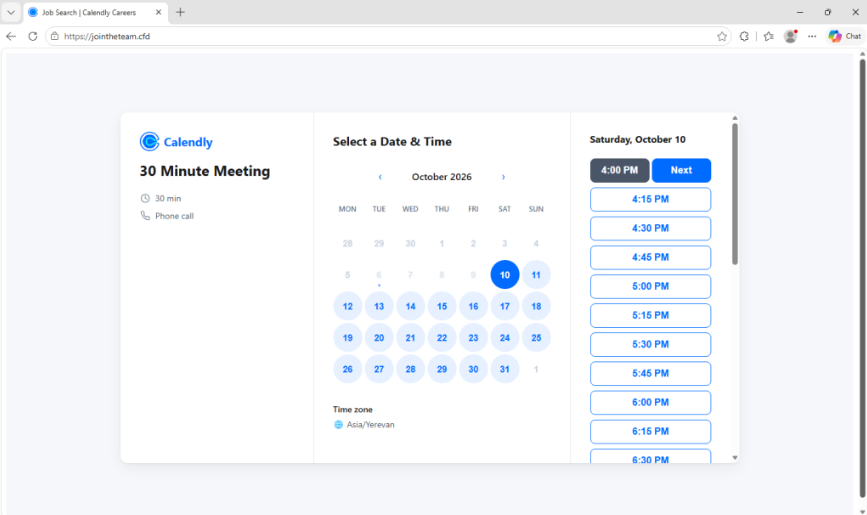This screenshot has width=867, height=515.
Task: Click the October 2026 month label
Action: pos(442,177)
